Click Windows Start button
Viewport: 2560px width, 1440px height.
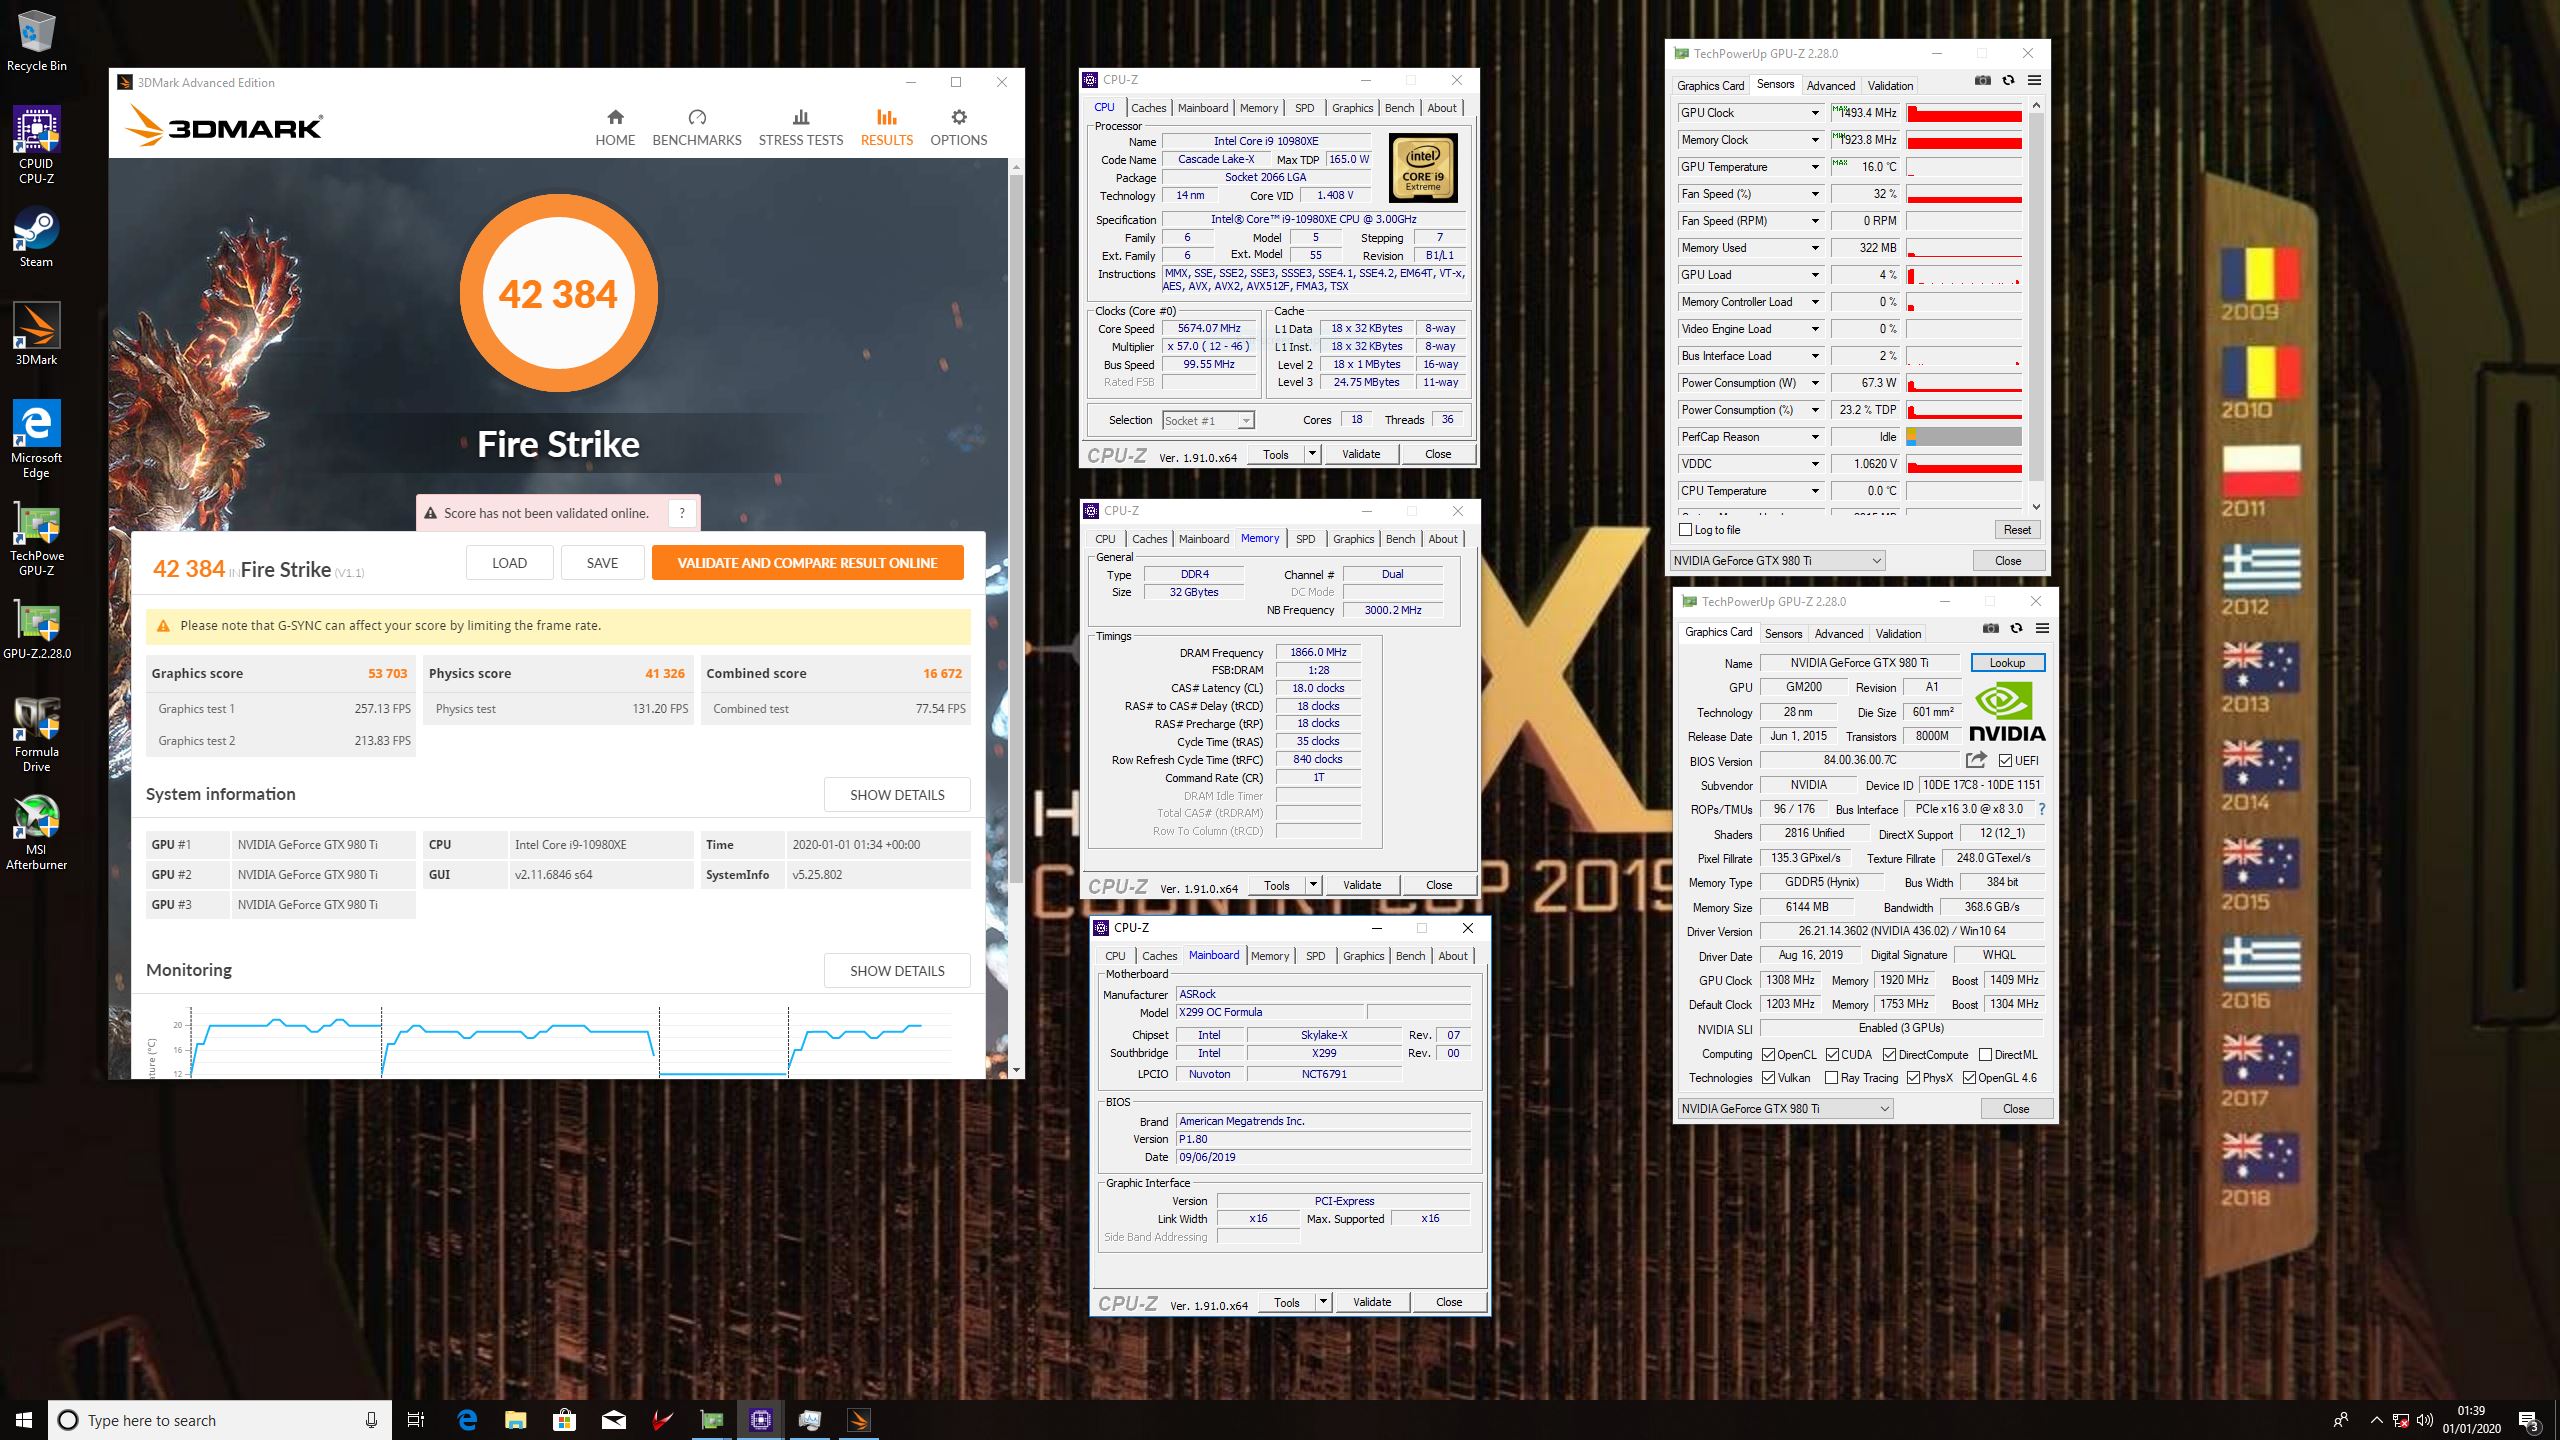point(24,1420)
